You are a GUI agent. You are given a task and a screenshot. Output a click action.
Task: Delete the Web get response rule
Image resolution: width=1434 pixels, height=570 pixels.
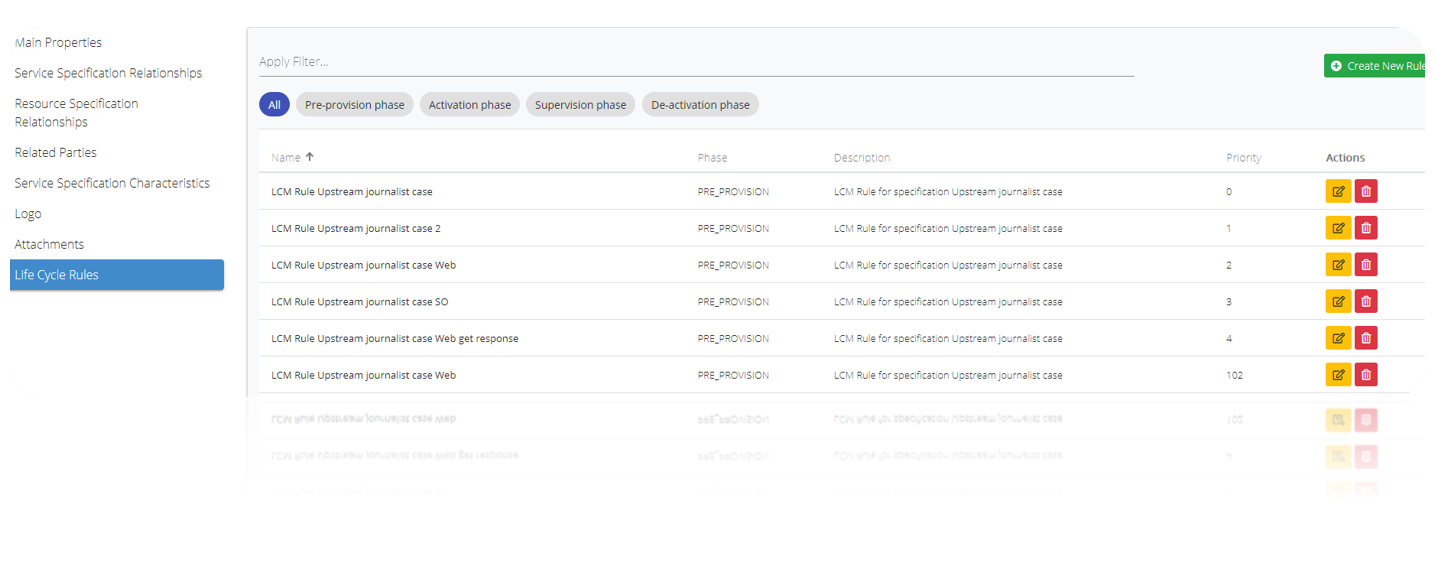pyautogui.click(x=1366, y=338)
